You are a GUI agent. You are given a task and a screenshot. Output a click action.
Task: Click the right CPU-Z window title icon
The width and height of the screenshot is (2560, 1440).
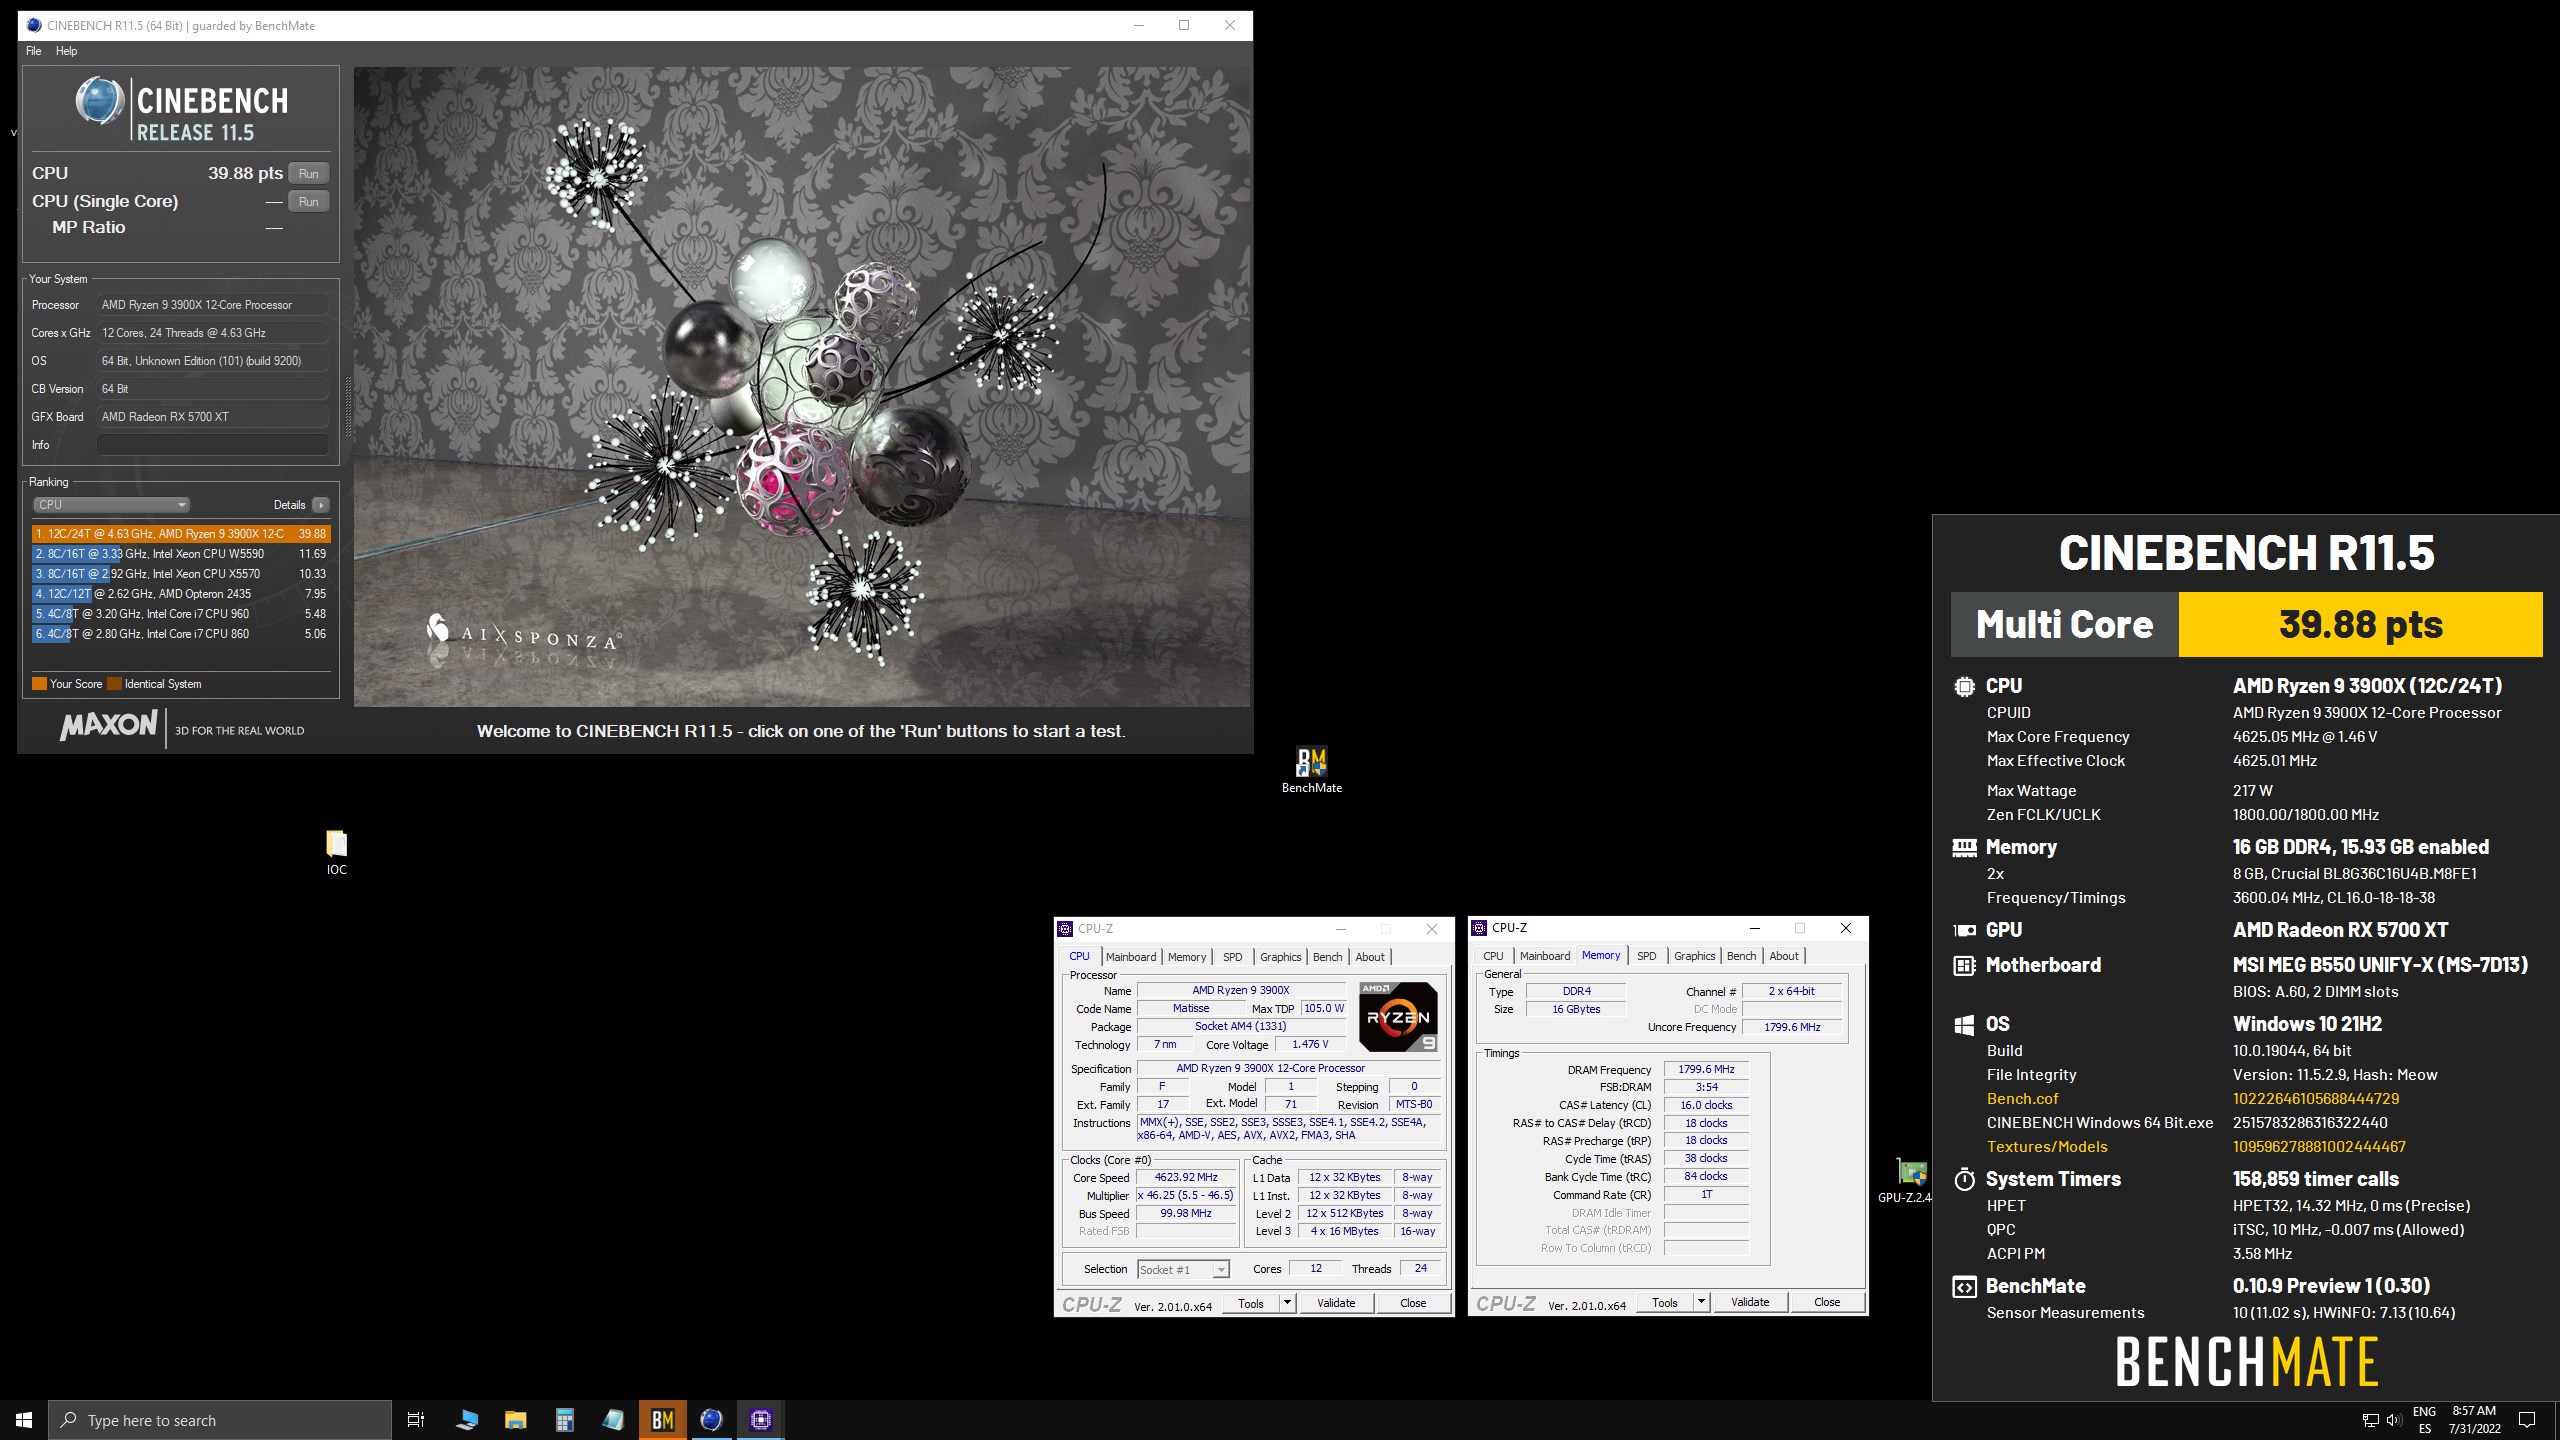pyautogui.click(x=1480, y=928)
